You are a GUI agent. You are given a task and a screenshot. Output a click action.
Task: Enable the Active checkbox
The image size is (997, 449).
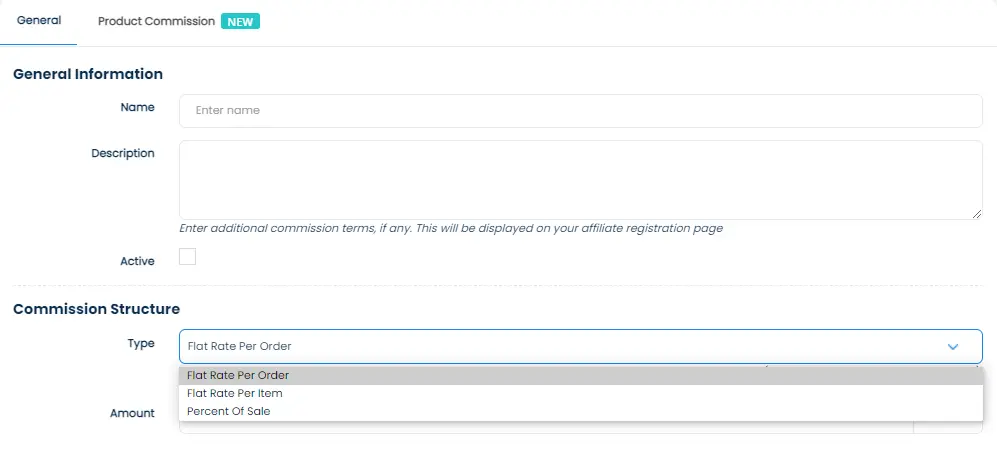(x=188, y=257)
